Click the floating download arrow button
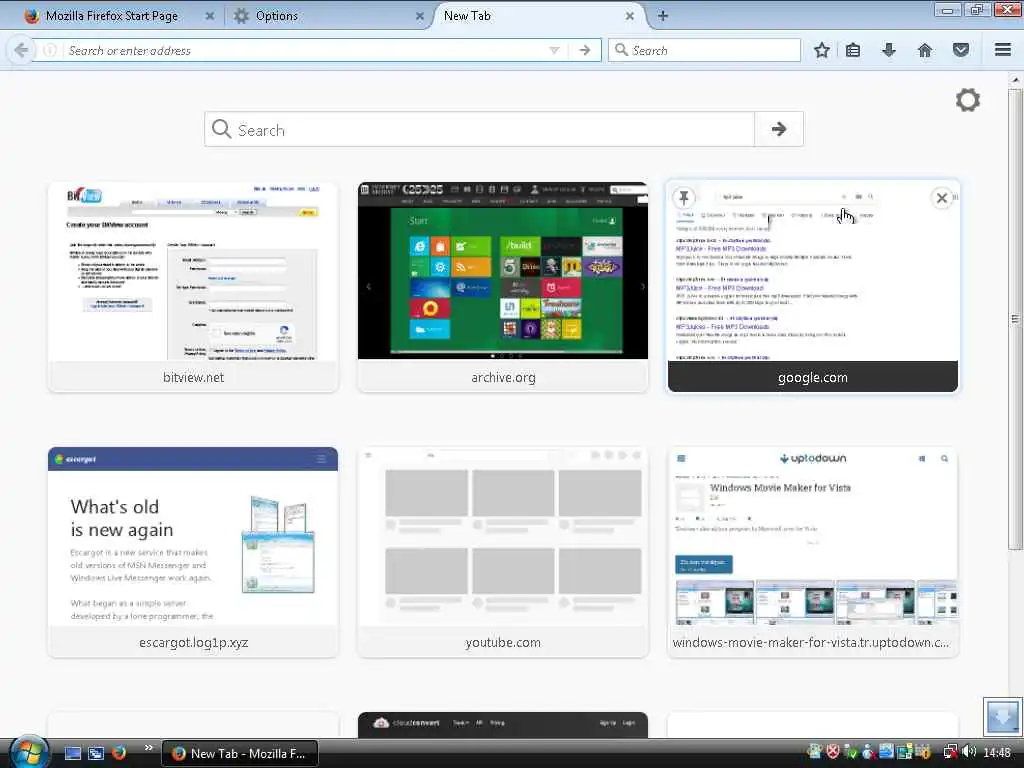This screenshot has height=768, width=1024. coord(1002,716)
